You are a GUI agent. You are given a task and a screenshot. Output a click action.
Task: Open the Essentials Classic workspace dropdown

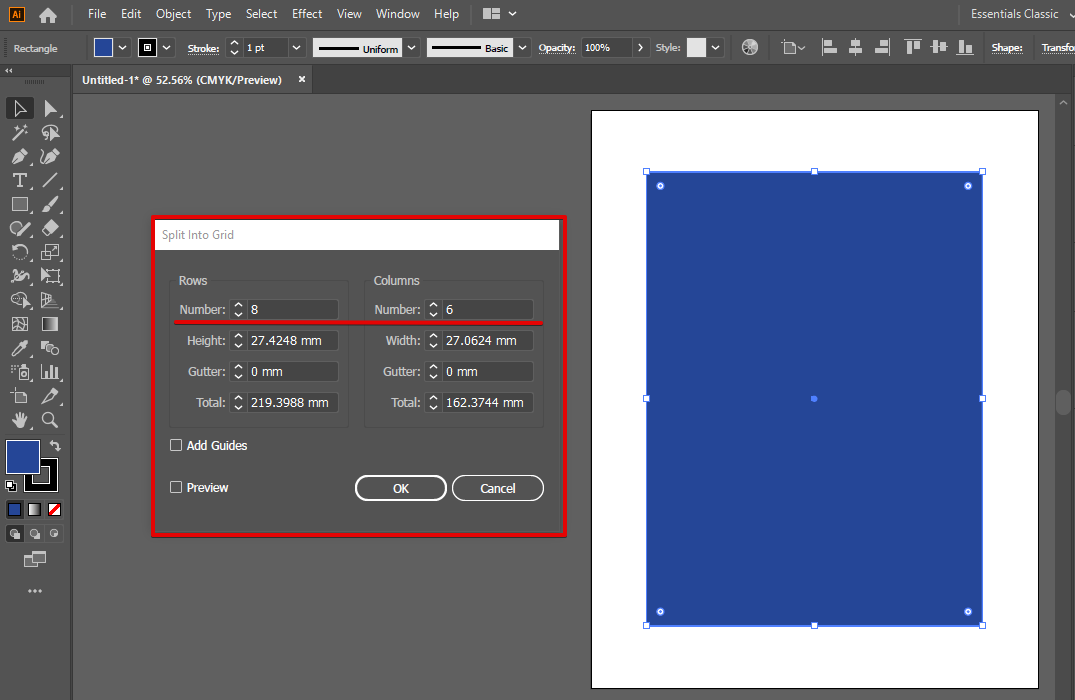pyautogui.click(x=1014, y=14)
